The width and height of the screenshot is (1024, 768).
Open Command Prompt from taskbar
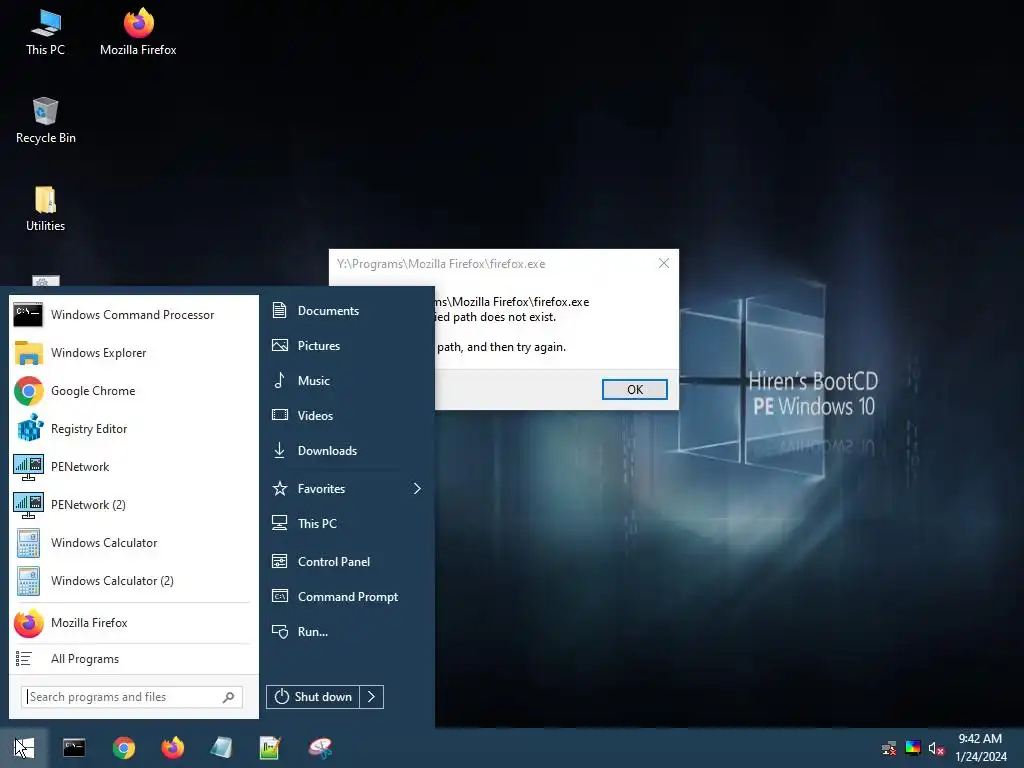coord(74,748)
